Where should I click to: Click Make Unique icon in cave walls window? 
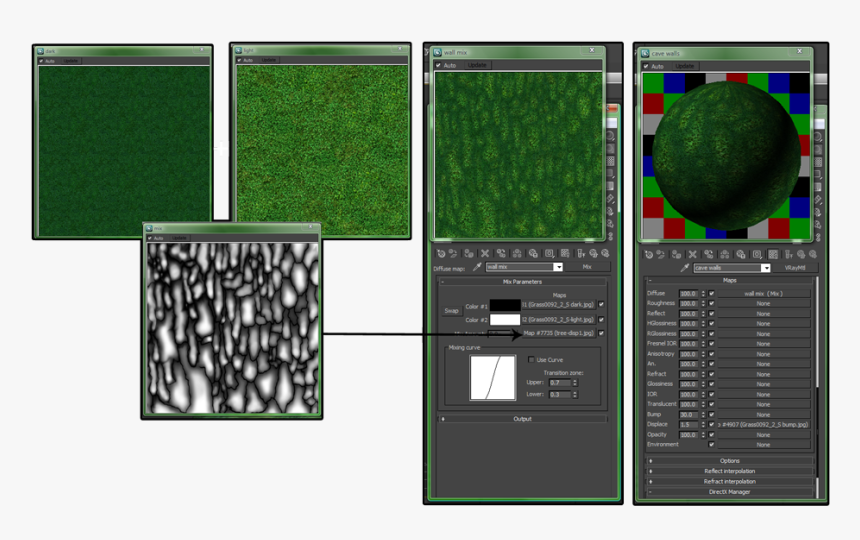[x=725, y=254]
